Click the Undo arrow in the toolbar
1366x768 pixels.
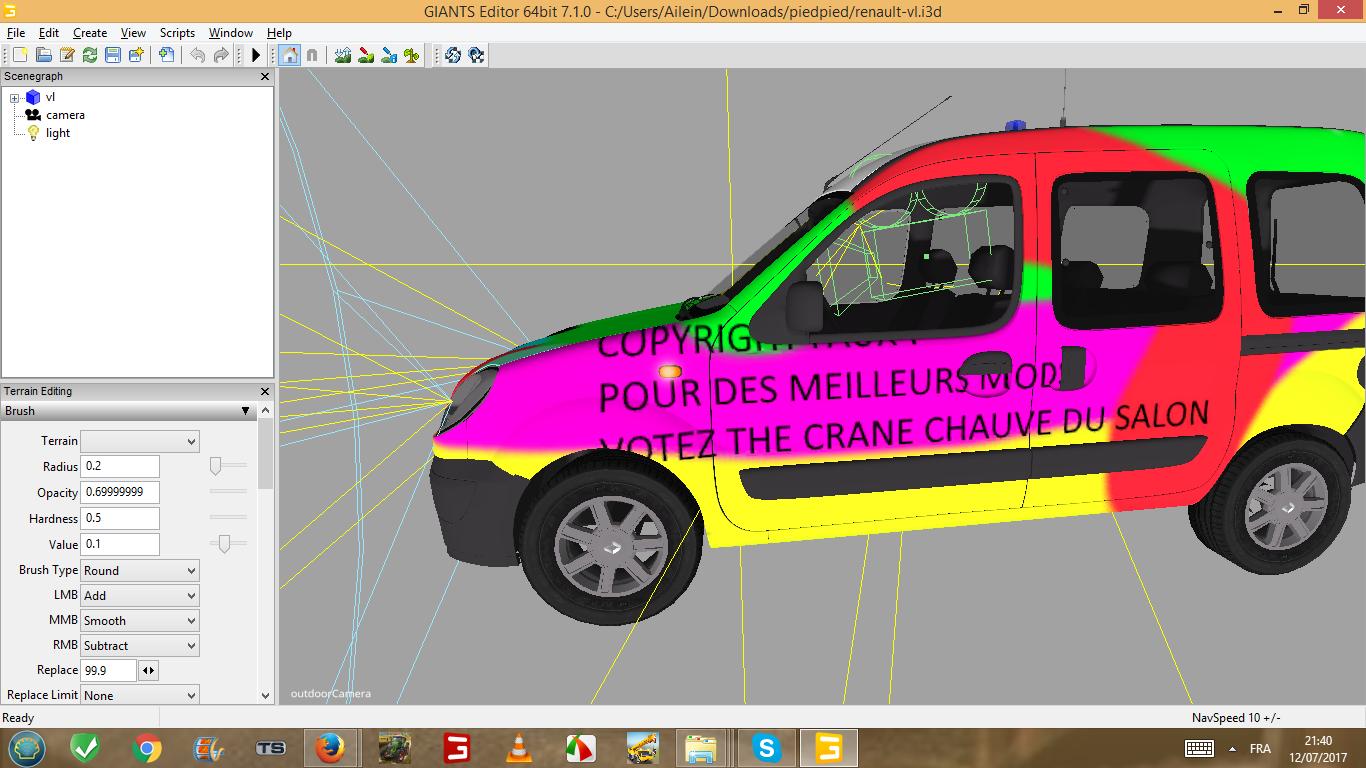198,55
